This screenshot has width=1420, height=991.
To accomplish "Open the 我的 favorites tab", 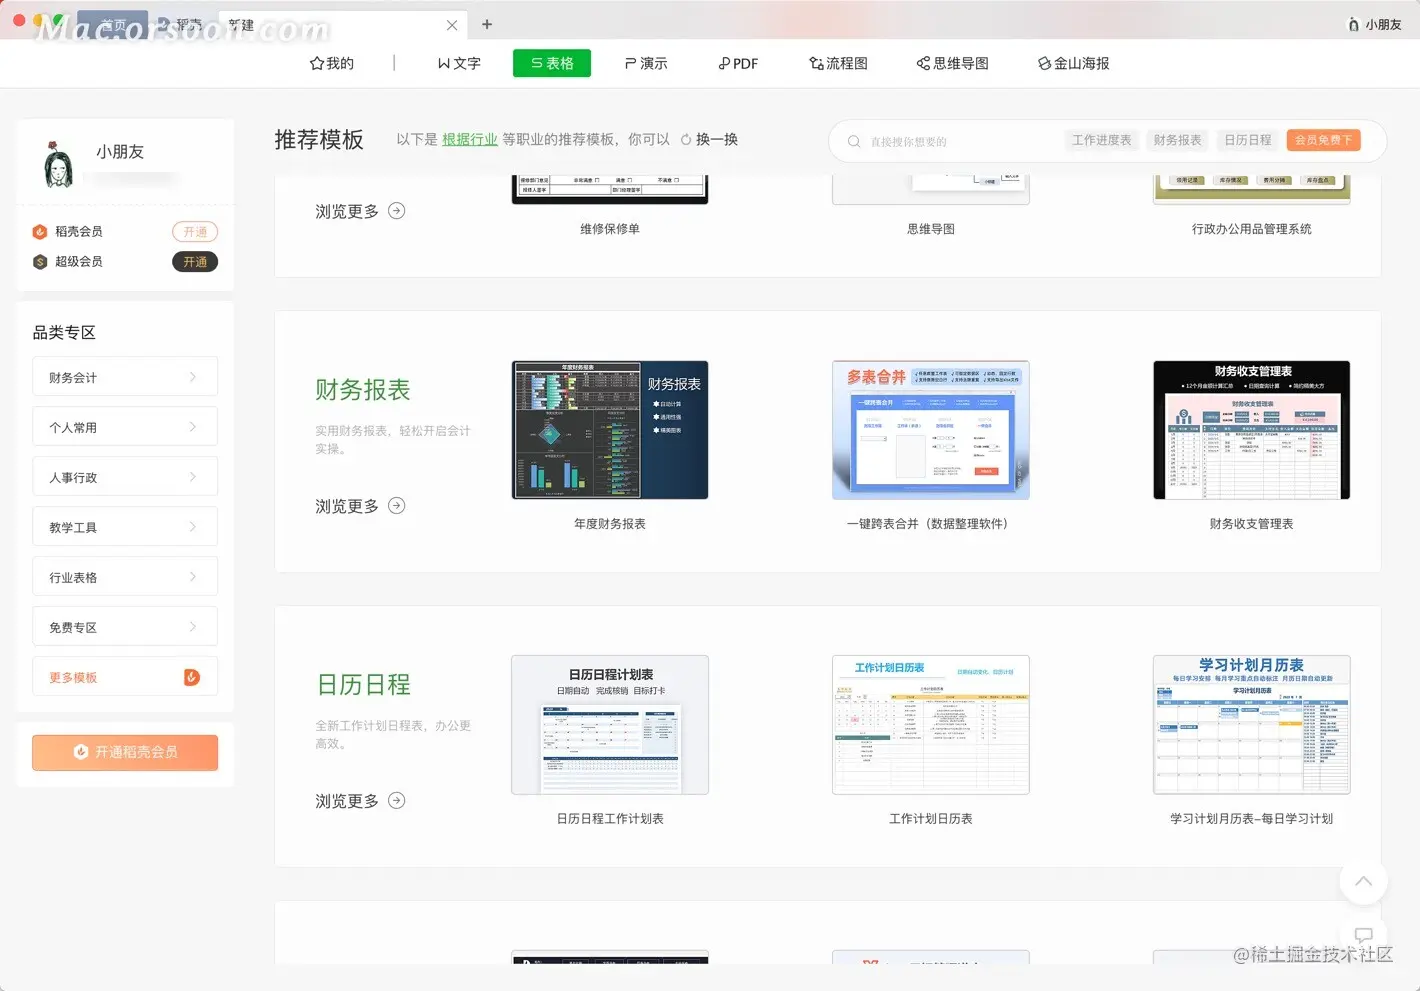I will point(331,63).
